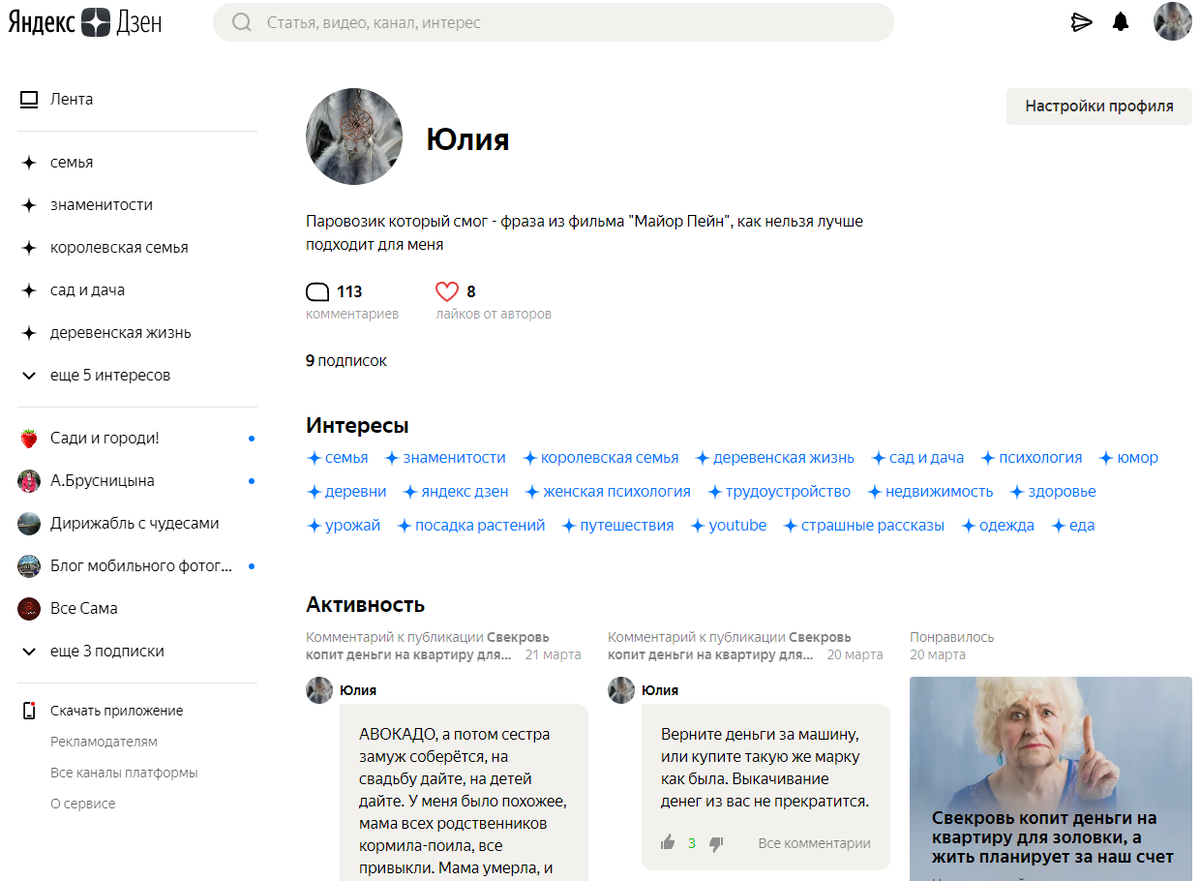Image resolution: width=1200 pixels, height=881 pixels.
Task: Select interest tag яндекс дзен
Action: pos(455,492)
